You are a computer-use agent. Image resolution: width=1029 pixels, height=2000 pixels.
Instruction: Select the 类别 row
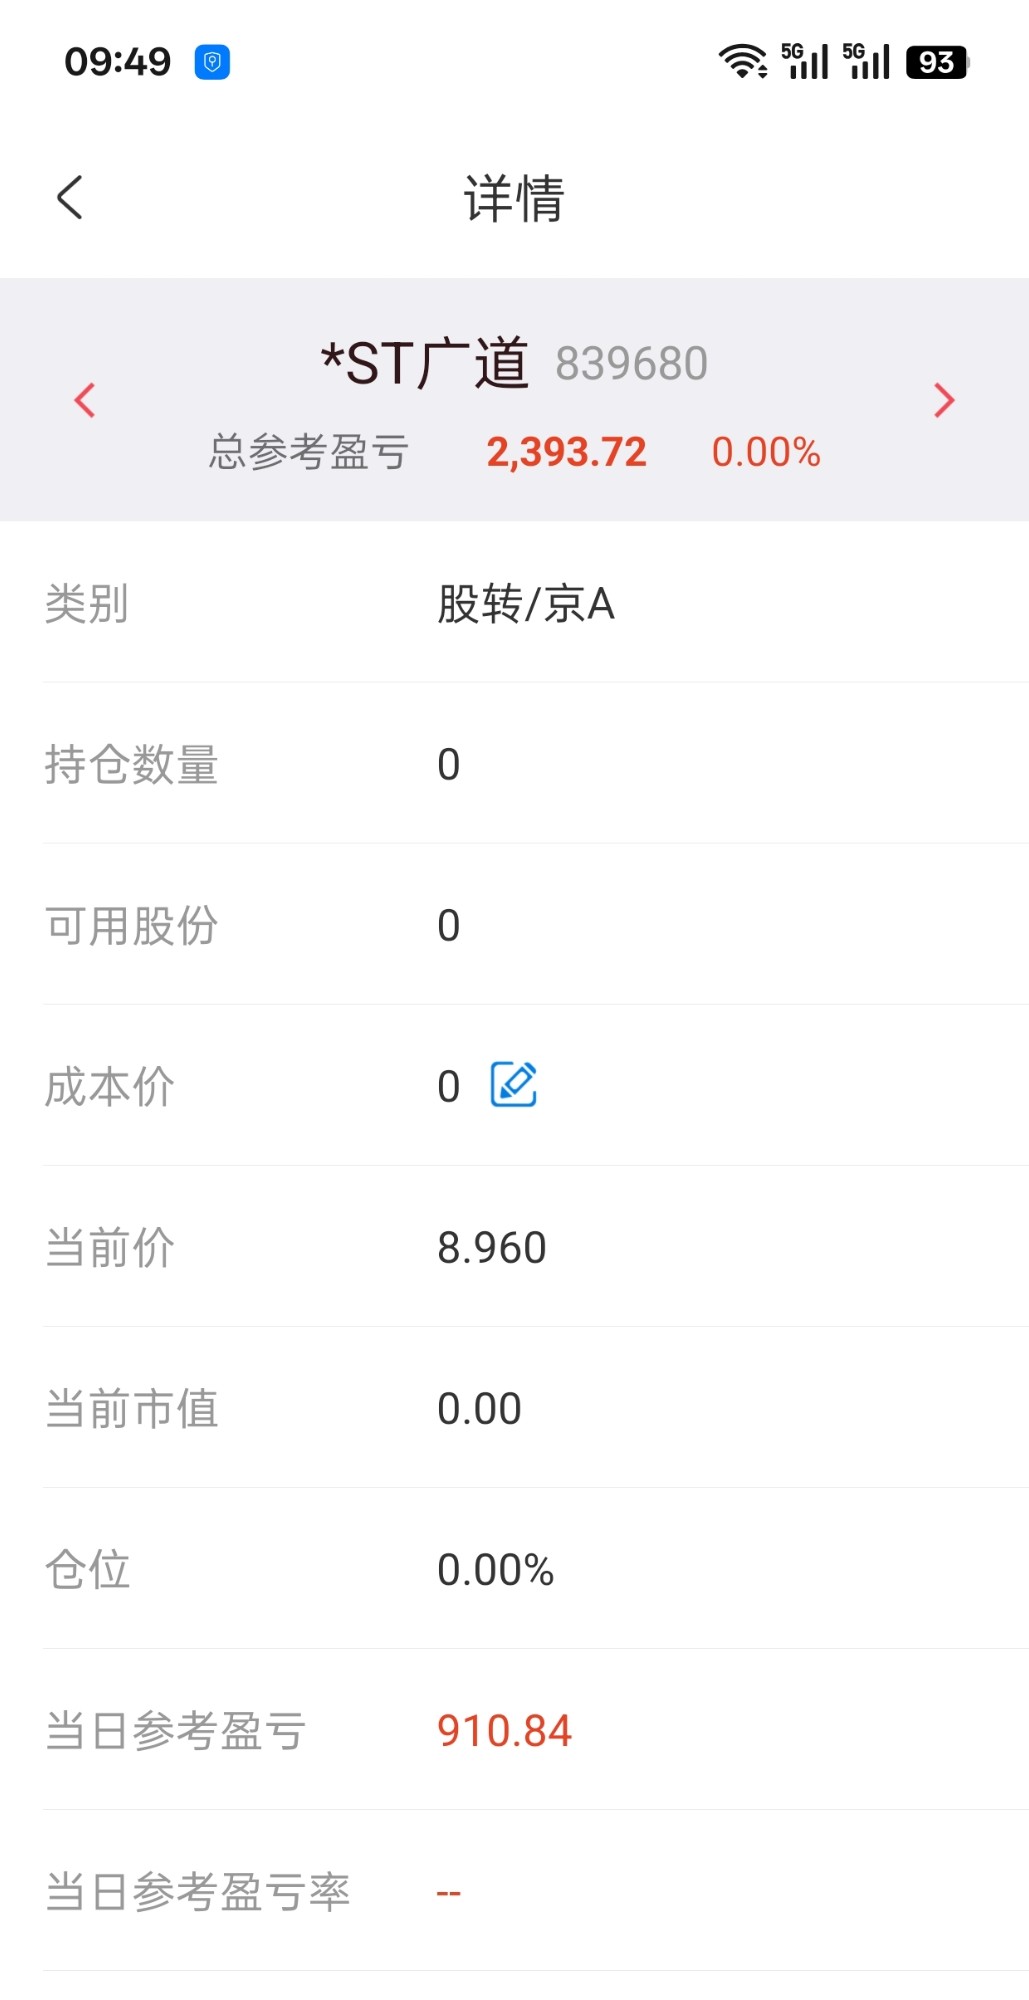pos(514,604)
